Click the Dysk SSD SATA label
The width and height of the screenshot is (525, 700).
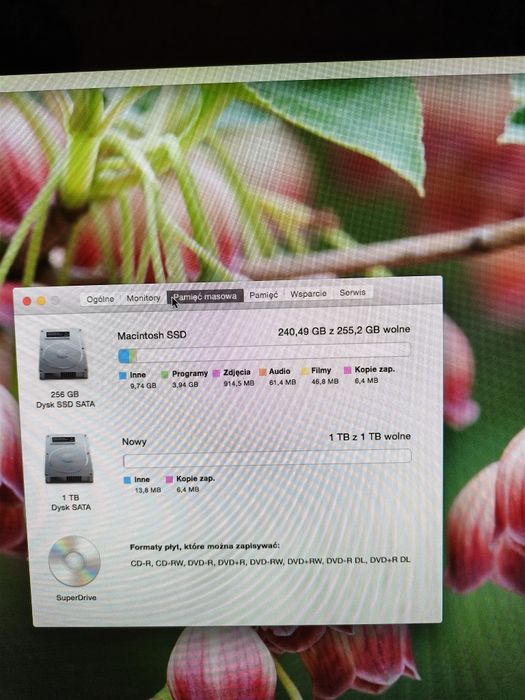(x=65, y=404)
